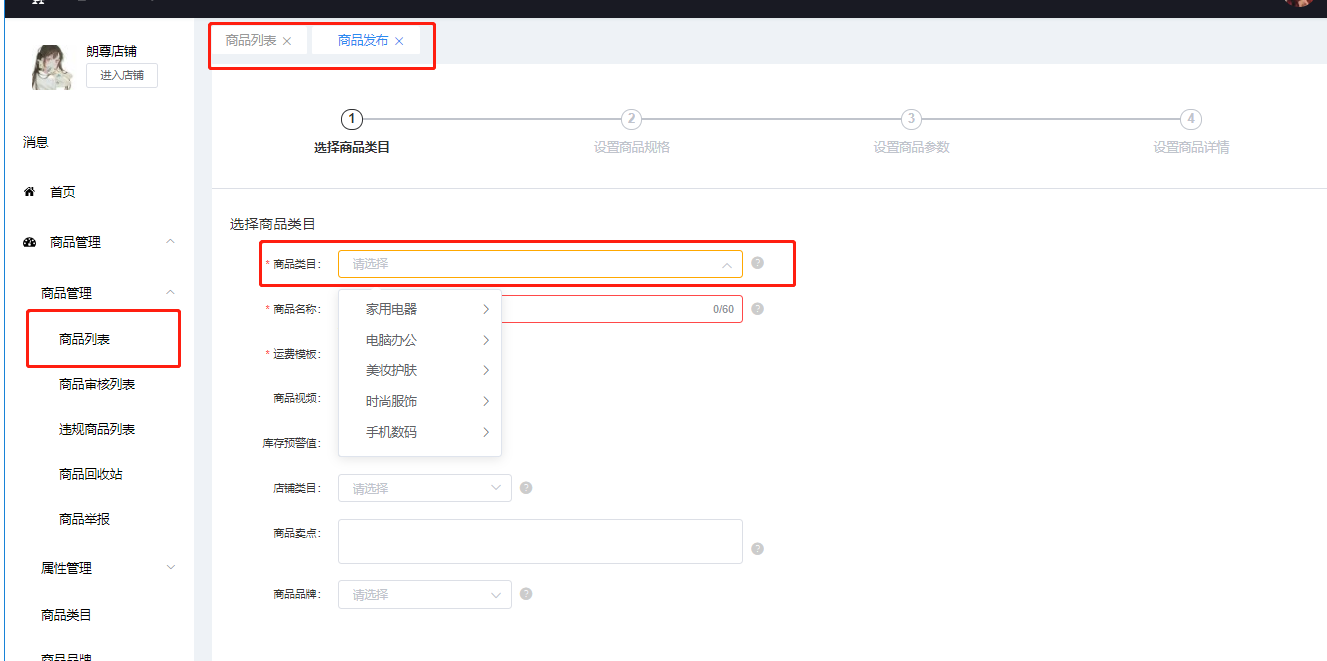Image resolution: width=1327 pixels, height=661 pixels.
Task: Click help icon beside 商品卖点 textarea
Action: pos(757,548)
